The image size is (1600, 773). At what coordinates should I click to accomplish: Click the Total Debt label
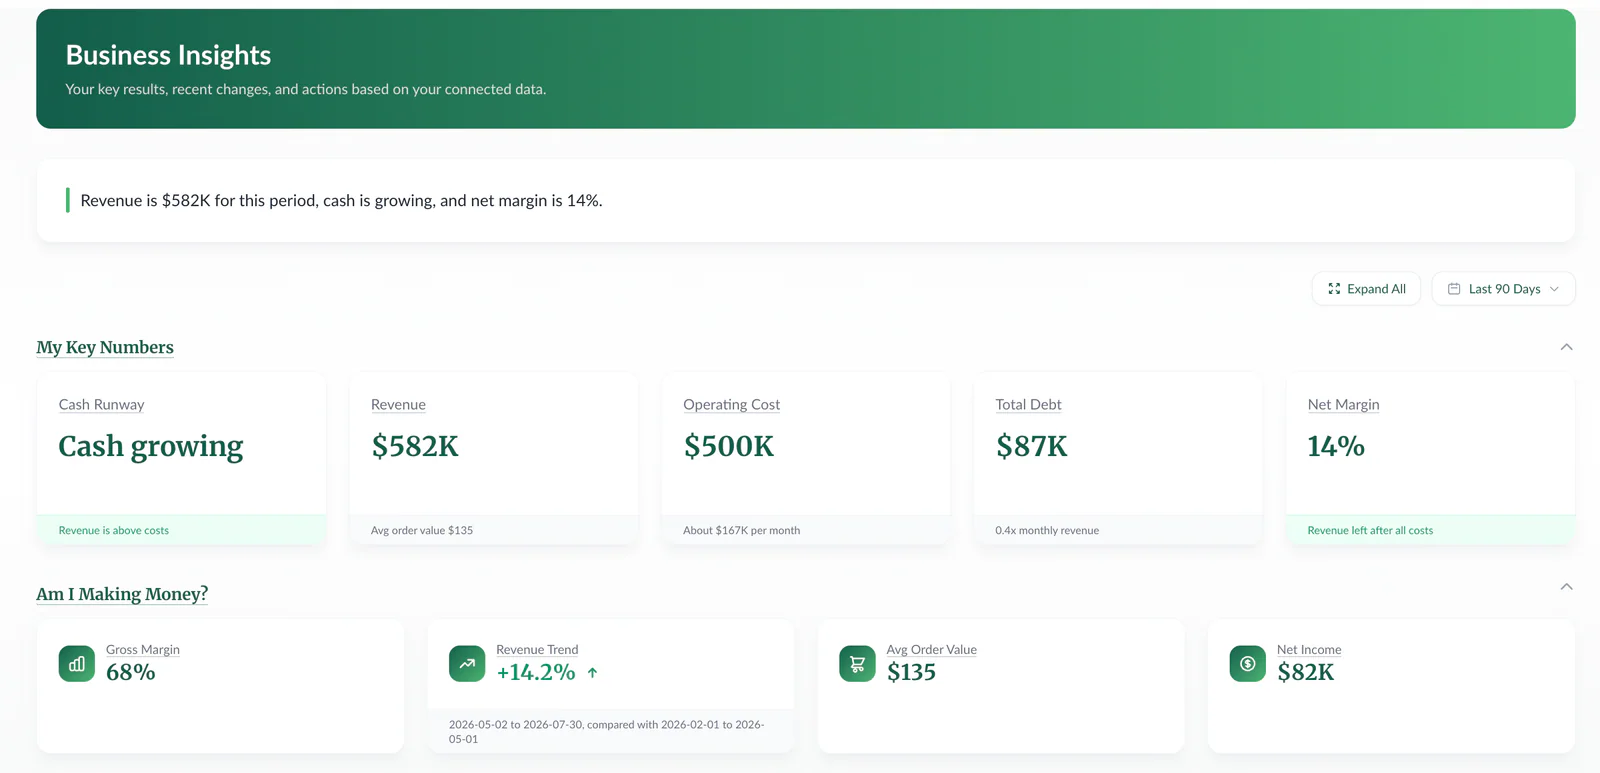(x=1028, y=404)
